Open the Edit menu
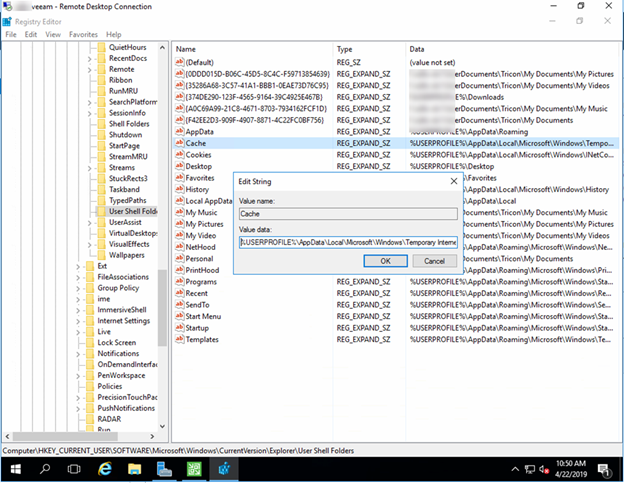Viewport: 624px width, 483px height. 31,34
